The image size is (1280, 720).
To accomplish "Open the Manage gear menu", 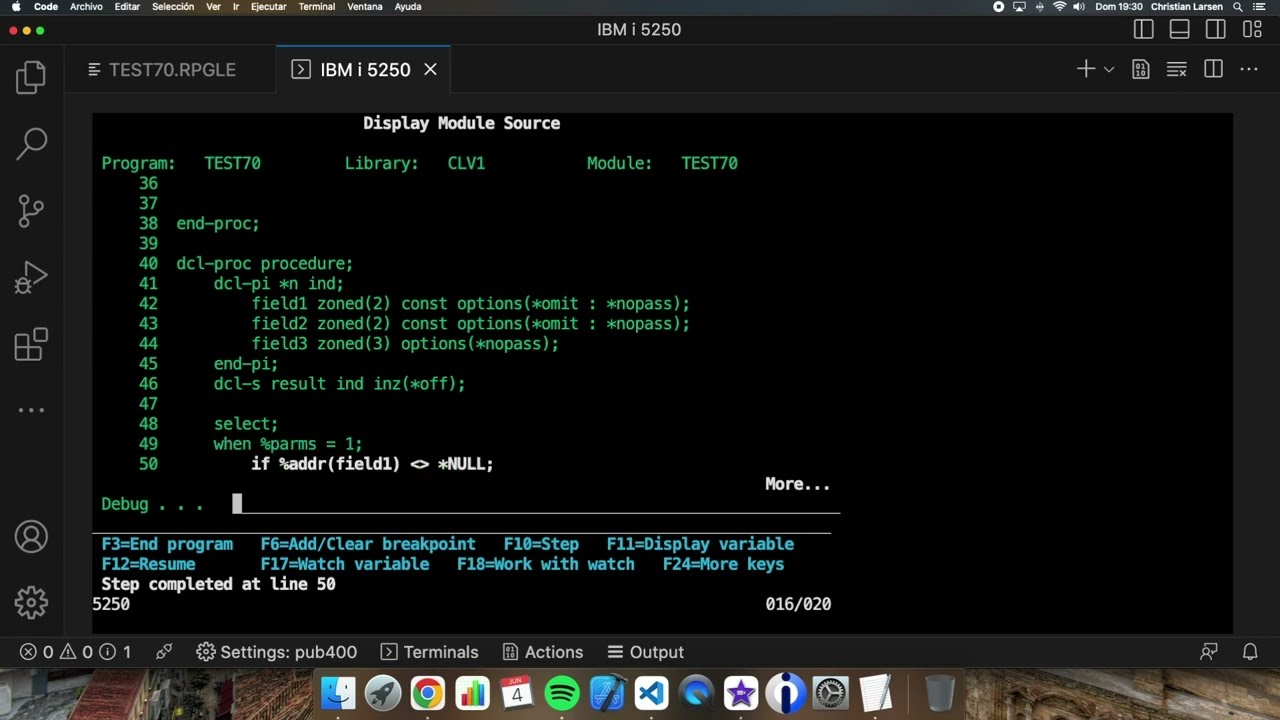I will click(31, 603).
